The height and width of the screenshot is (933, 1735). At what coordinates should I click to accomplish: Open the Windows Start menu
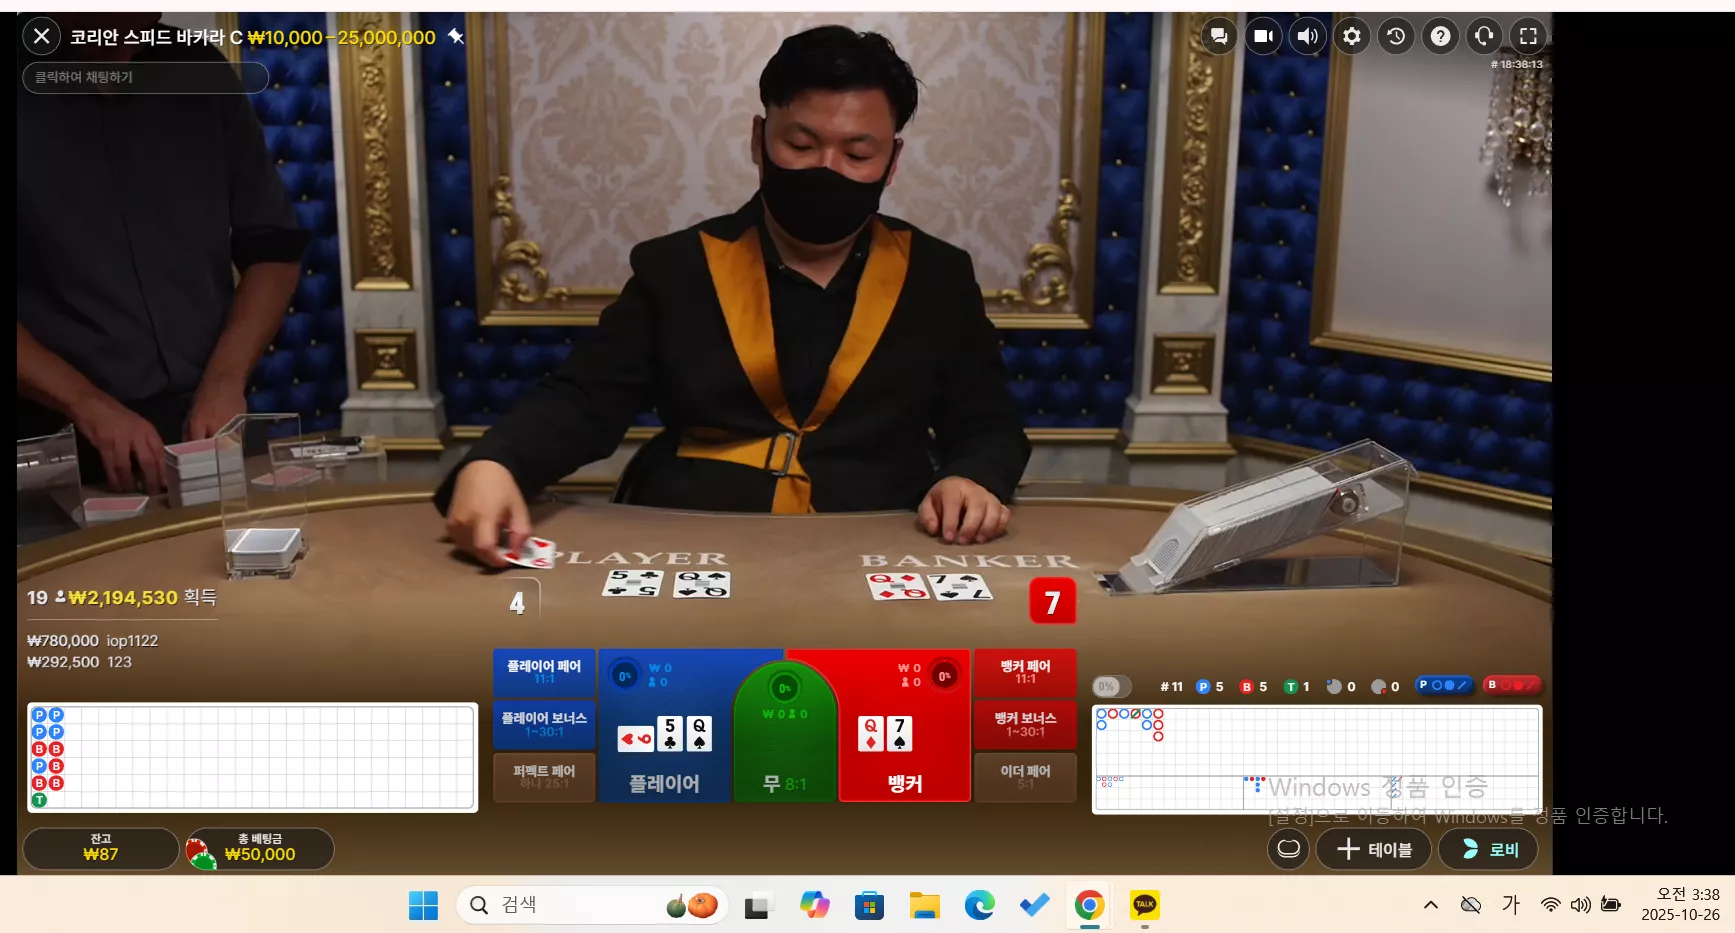tap(423, 905)
